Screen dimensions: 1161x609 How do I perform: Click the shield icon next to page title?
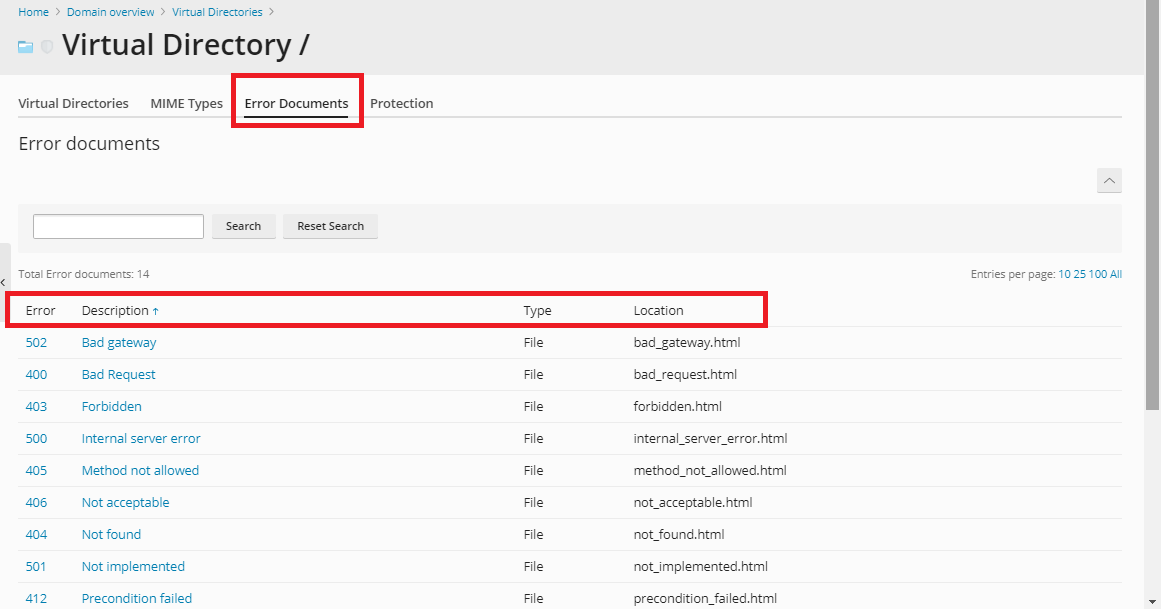point(46,47)
